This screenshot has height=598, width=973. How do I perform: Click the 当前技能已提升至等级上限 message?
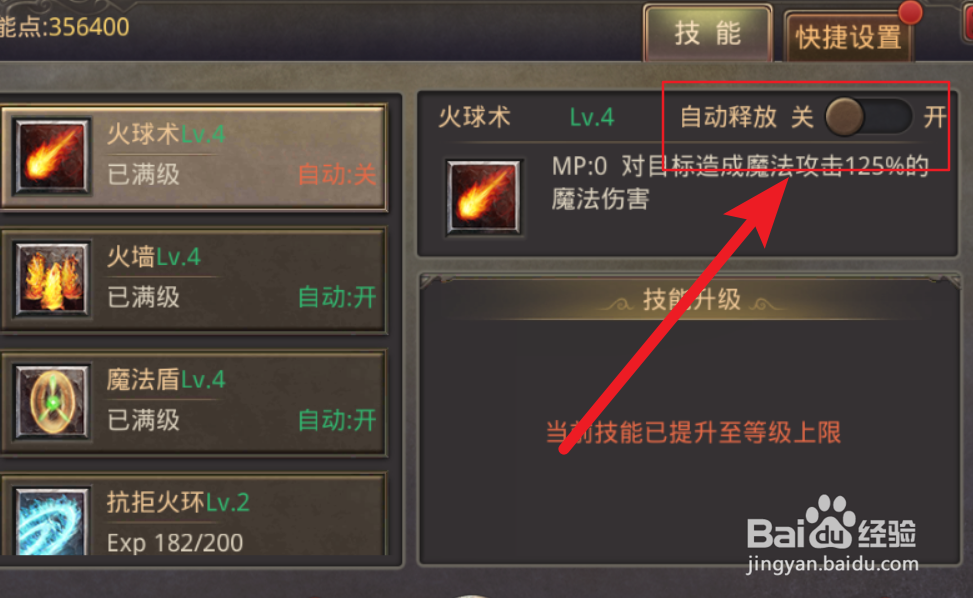(693, 432)
